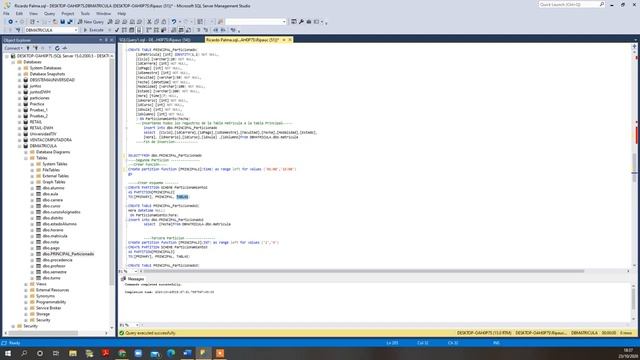Open the Tools menu
This screenshot has width=640, height=360.
(85, 13)
